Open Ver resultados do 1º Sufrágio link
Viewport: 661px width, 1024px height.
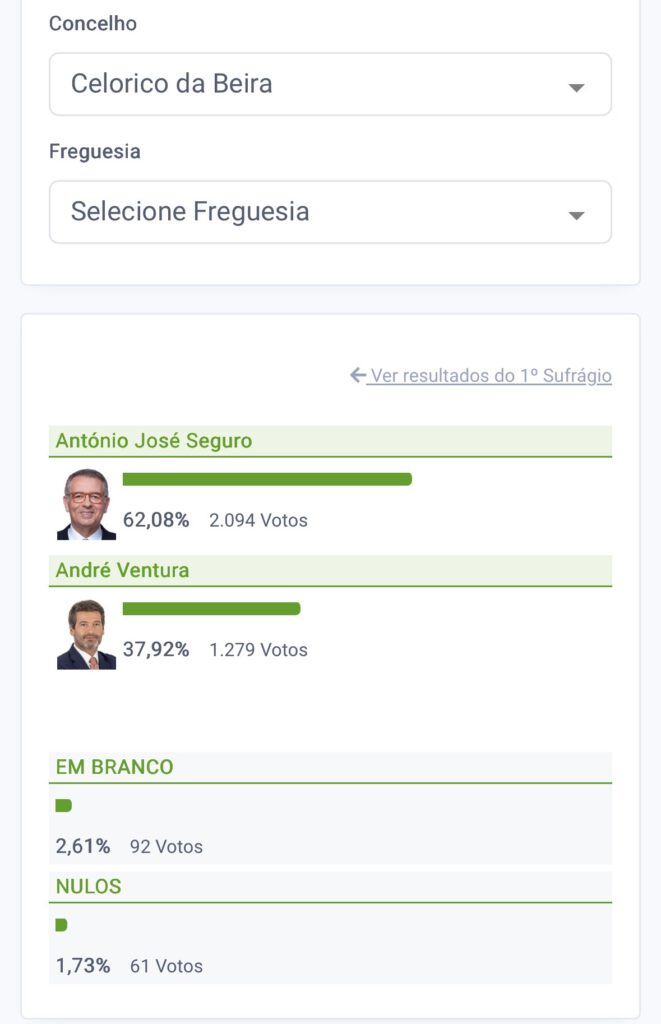(490, 376)
